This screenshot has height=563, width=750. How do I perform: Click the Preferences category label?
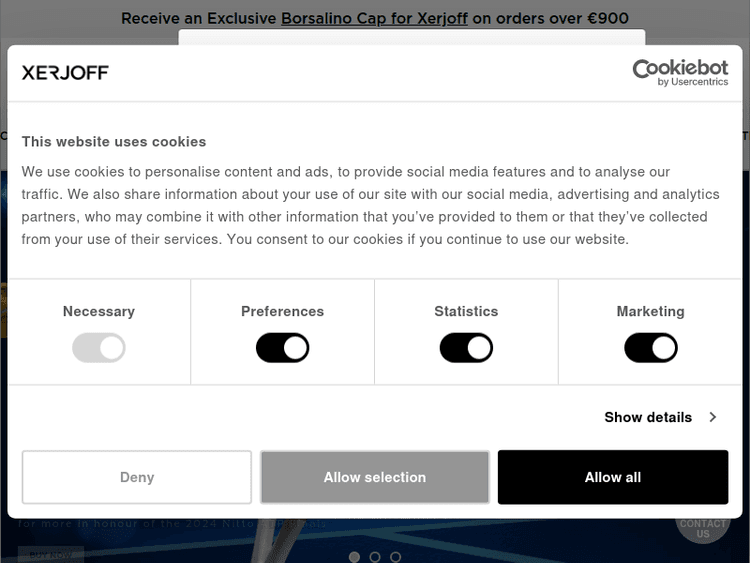(283, 311)
